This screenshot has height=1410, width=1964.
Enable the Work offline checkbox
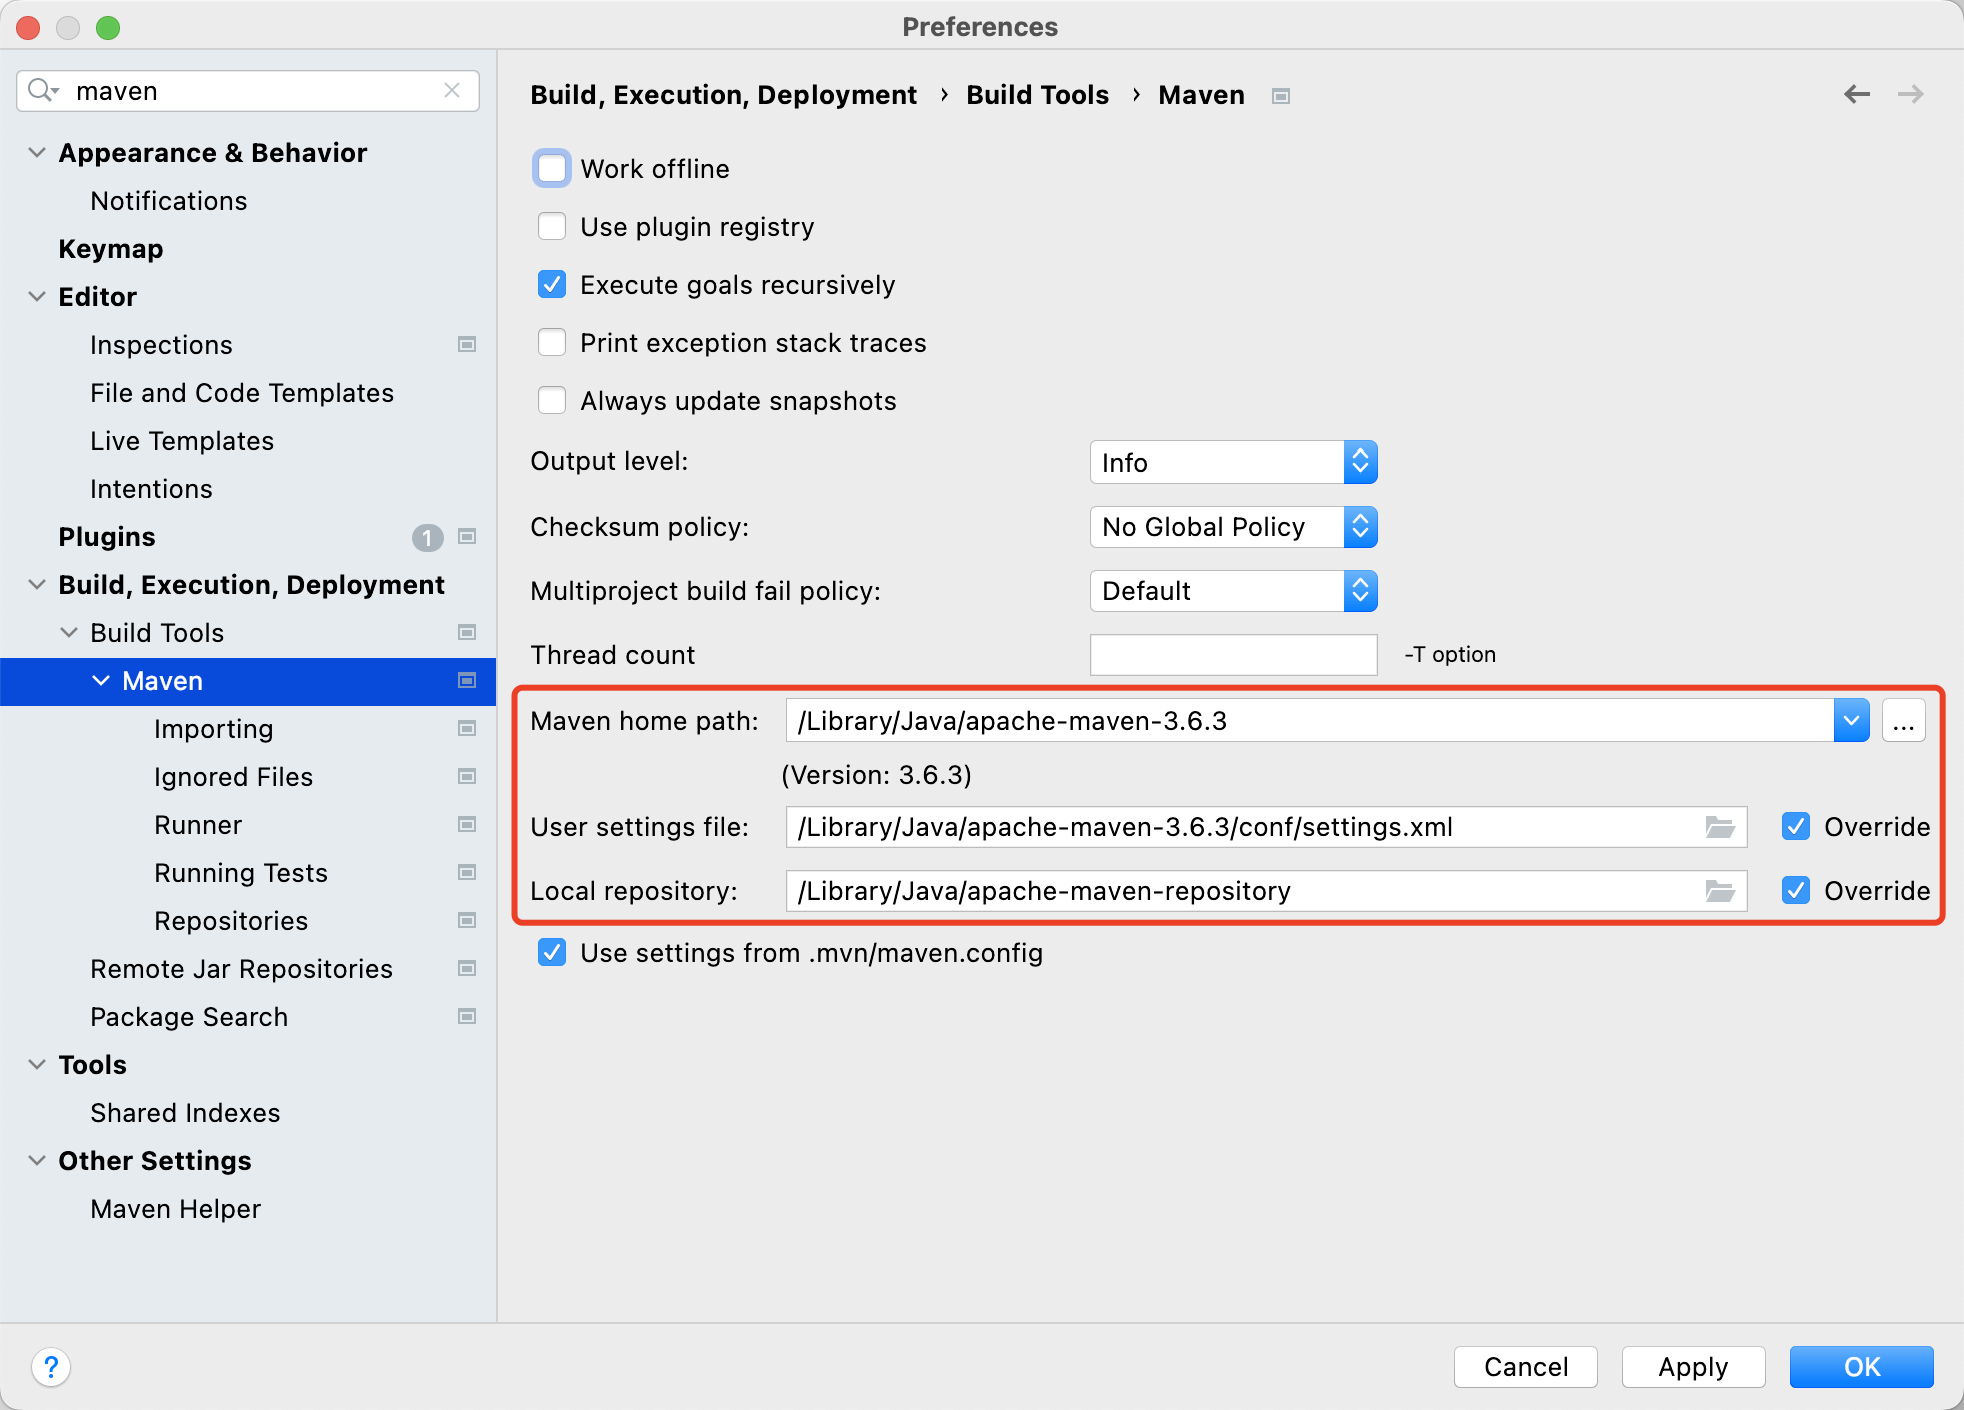point(552,168)
